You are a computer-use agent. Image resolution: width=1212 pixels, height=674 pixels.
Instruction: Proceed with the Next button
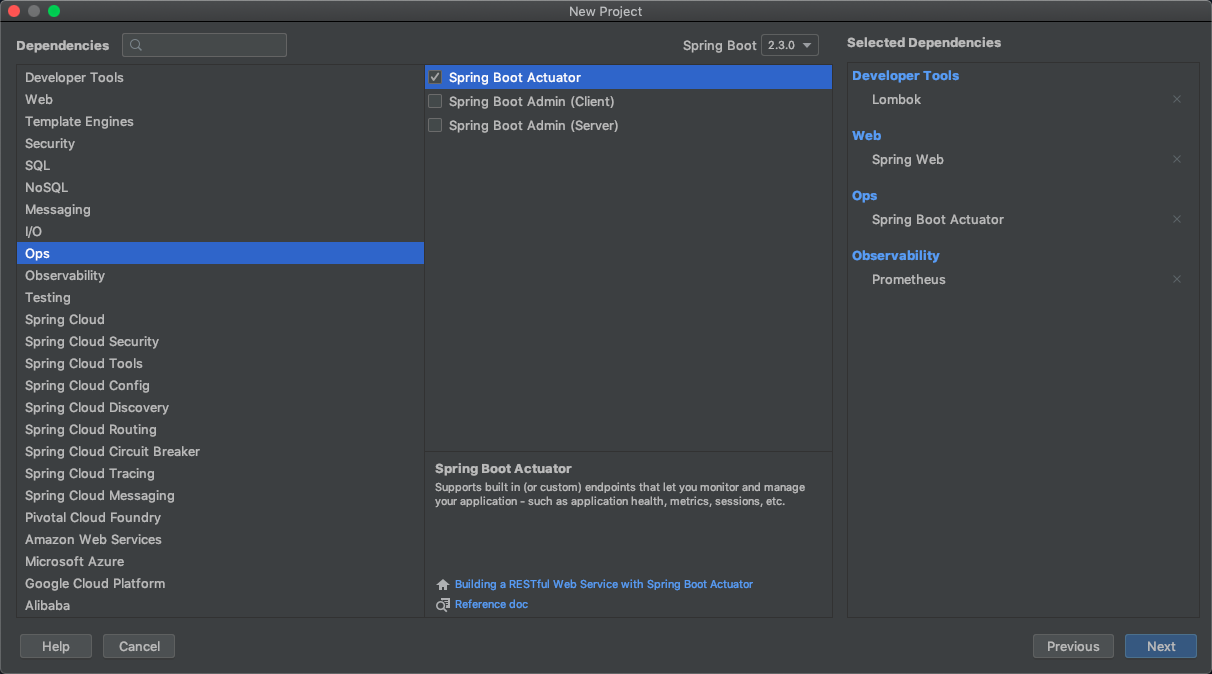[x=1161, y=646]
